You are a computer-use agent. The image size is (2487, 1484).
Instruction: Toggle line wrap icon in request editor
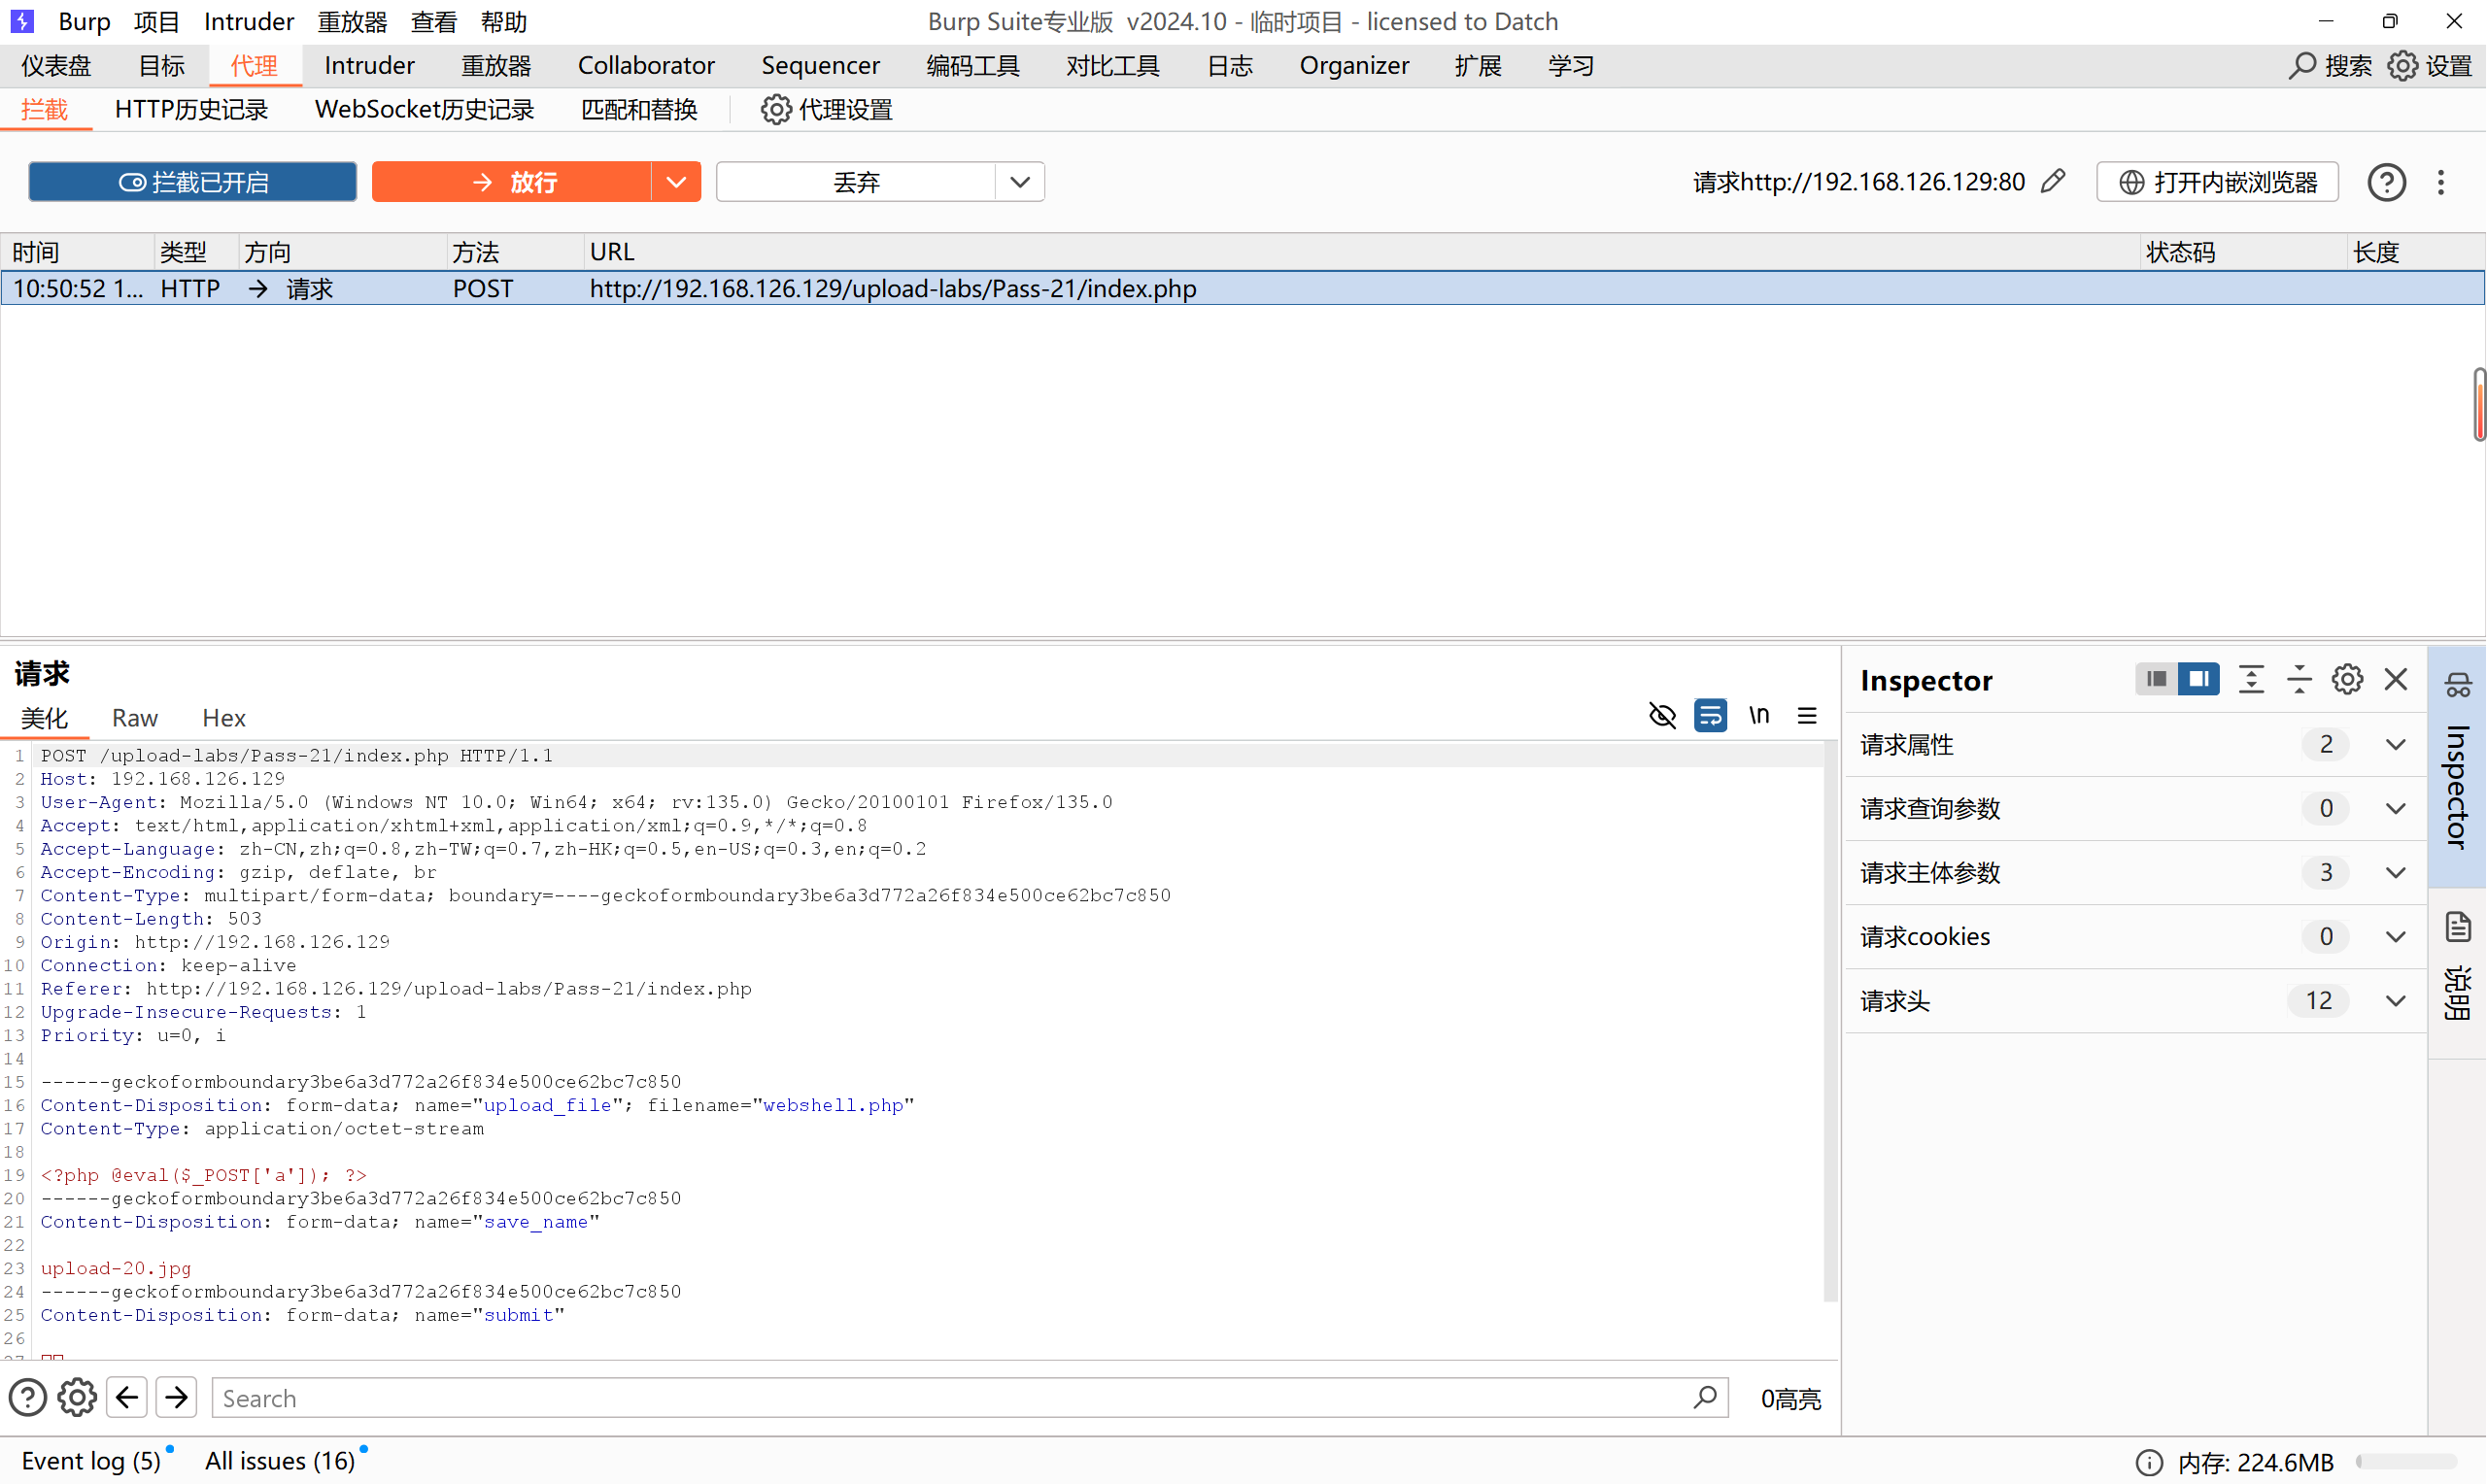(1710, 715)
